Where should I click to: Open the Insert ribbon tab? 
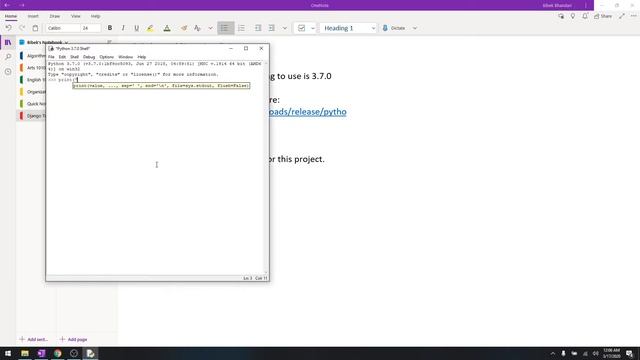[x=33, y=16]
